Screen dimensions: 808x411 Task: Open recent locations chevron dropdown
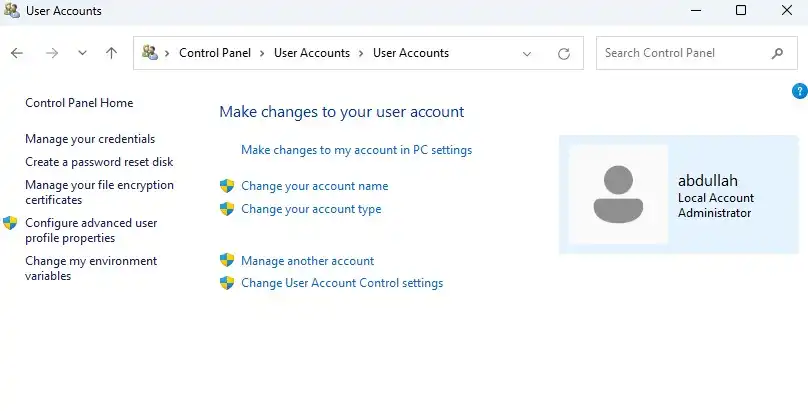82,53
